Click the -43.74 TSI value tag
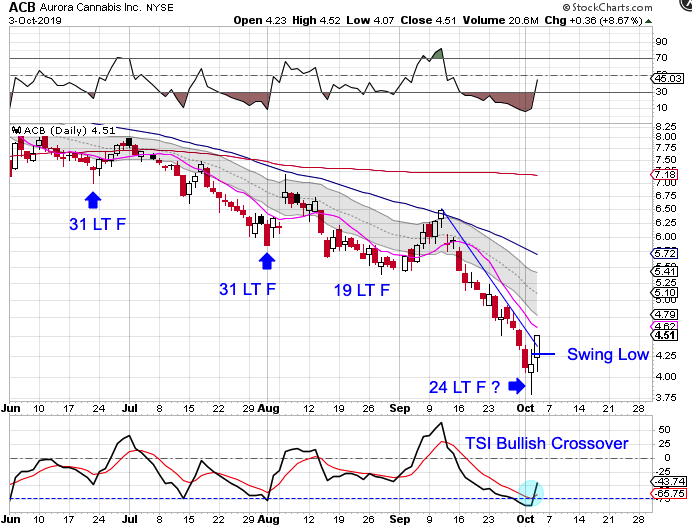 click(x=668, y=482)
